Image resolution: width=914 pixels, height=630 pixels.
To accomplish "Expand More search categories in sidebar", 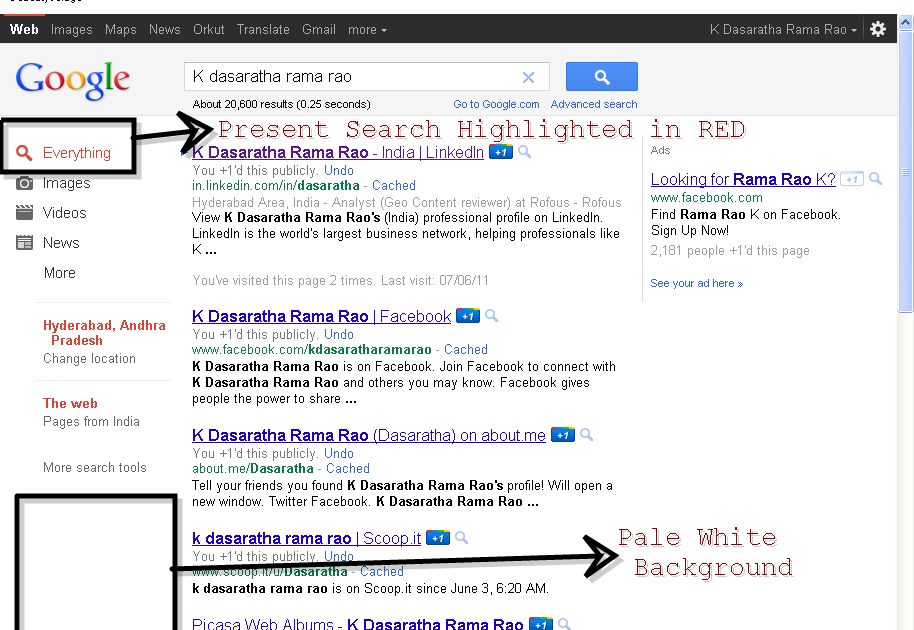I will (x=59, y=273).
